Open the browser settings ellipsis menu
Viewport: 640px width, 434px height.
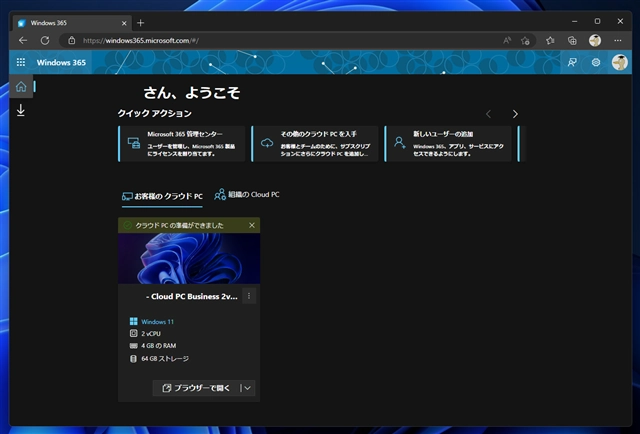click(618, 40)
